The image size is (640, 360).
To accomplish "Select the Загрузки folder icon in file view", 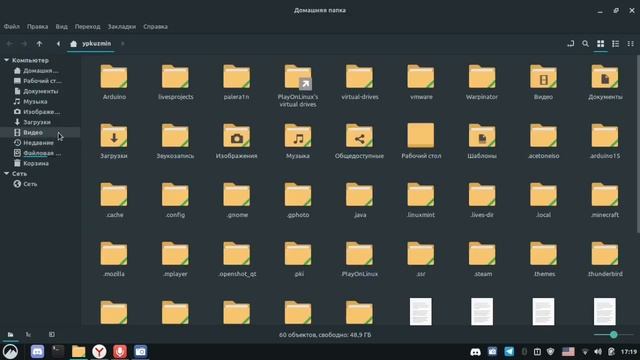I will (114, 136).
